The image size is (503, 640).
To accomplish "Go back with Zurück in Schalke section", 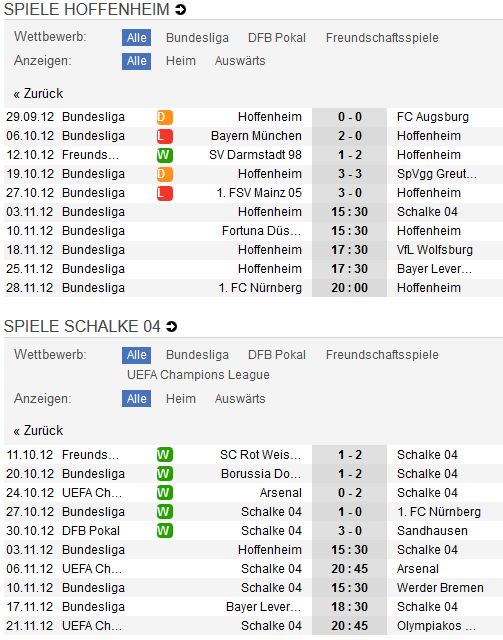I will 38,431.
